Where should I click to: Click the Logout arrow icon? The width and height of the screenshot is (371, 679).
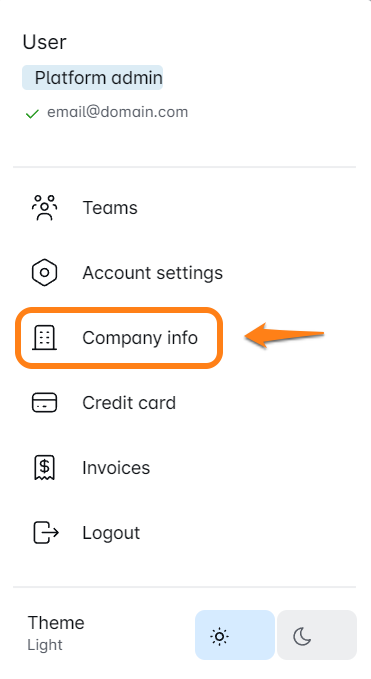tap(46, 533)
